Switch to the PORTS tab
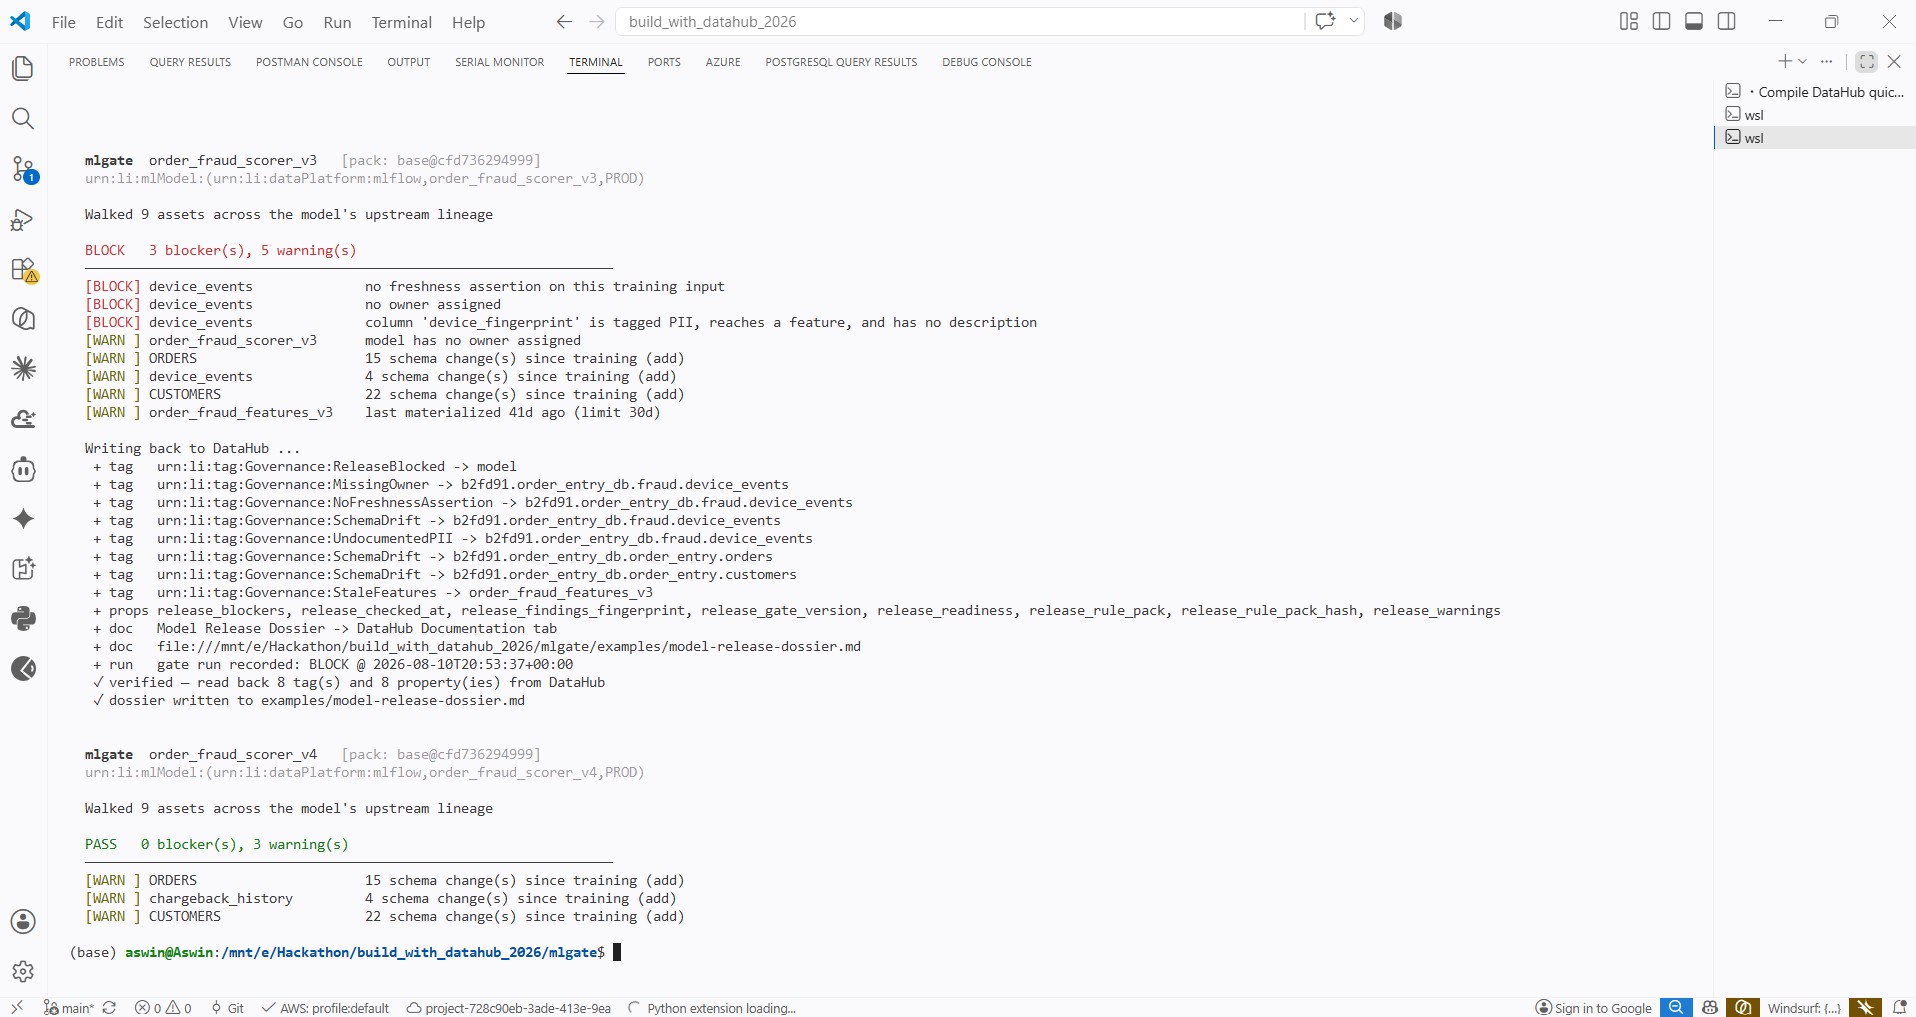1916x1017 pixels. (x=664, y=62)
